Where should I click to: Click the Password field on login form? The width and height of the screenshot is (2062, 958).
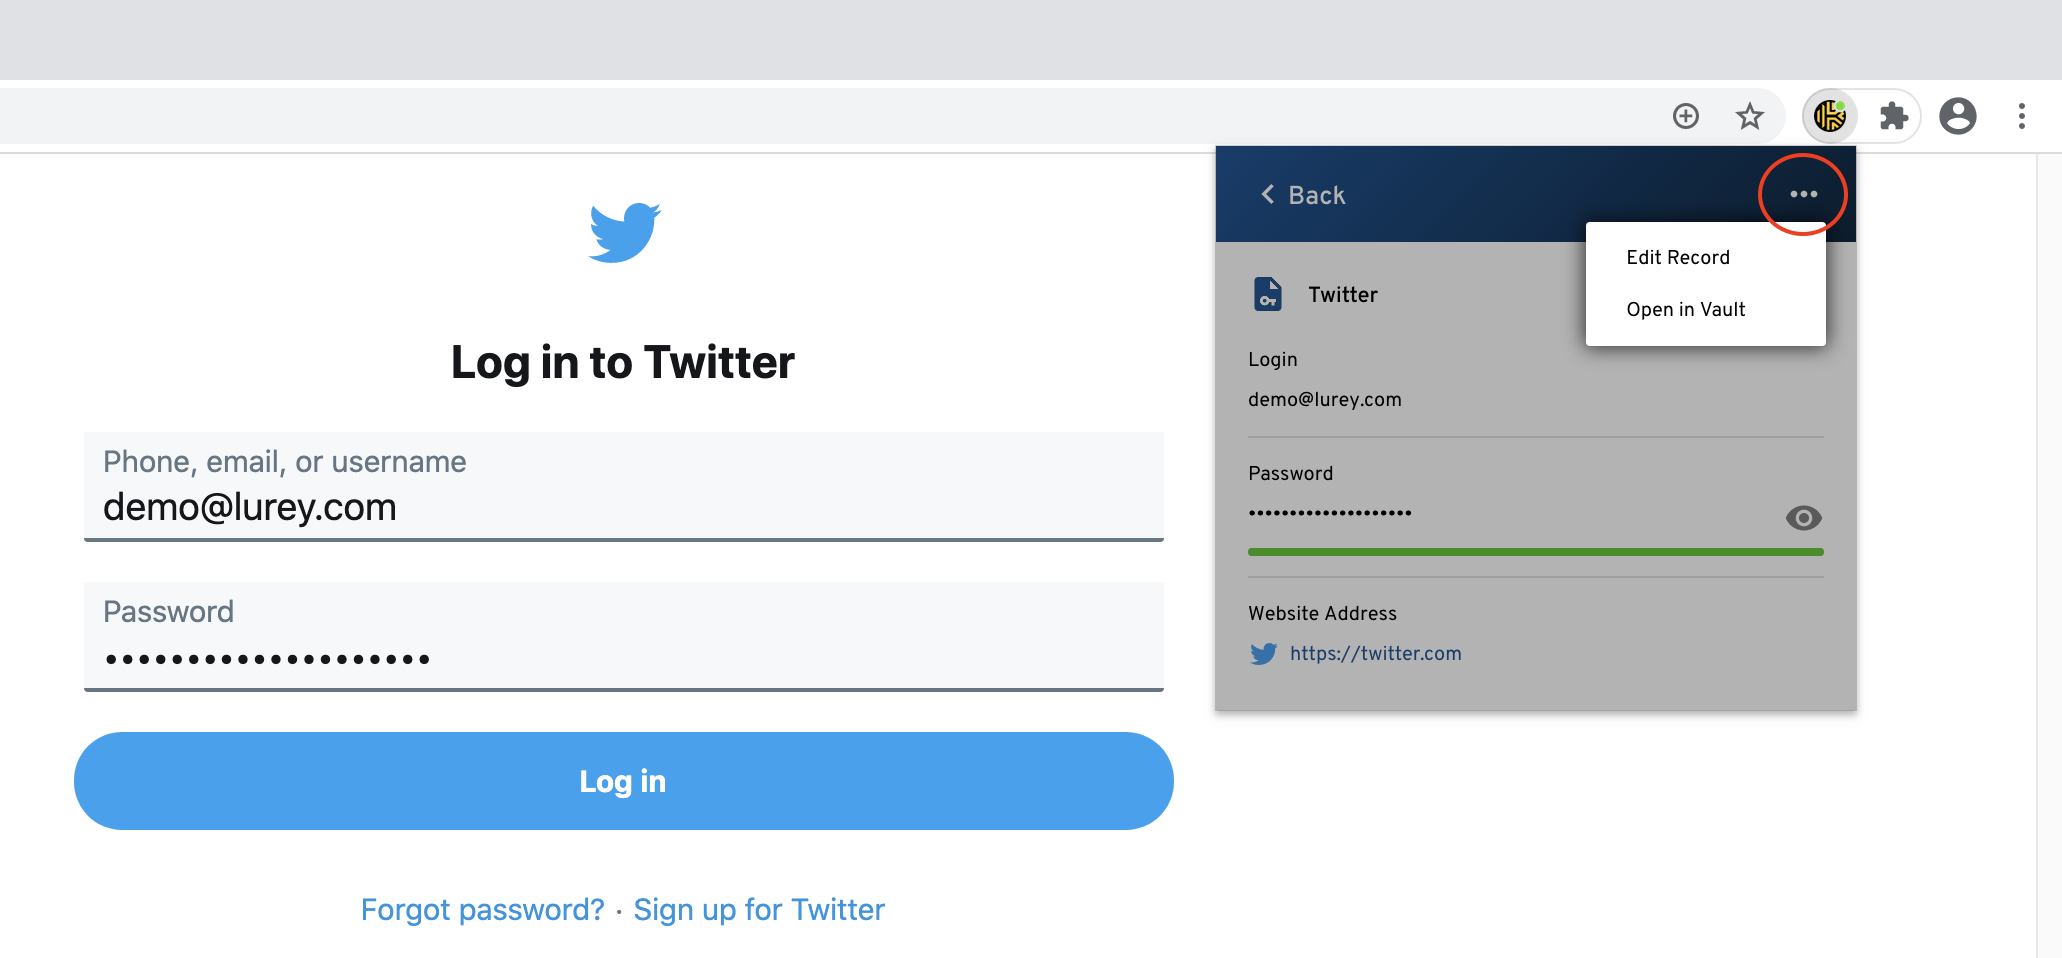(623, 637)
